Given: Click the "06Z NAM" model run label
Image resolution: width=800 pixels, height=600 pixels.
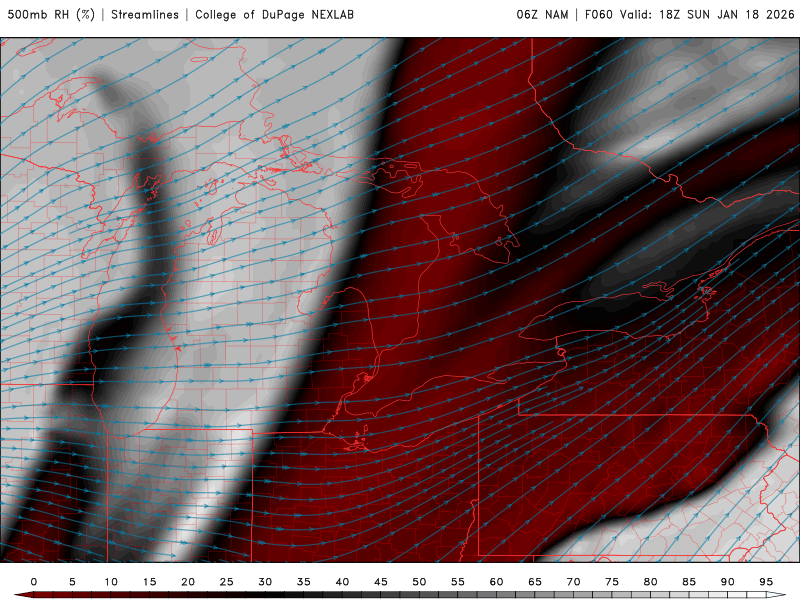Looking at the screenshot, I should [x=542, y=14].
